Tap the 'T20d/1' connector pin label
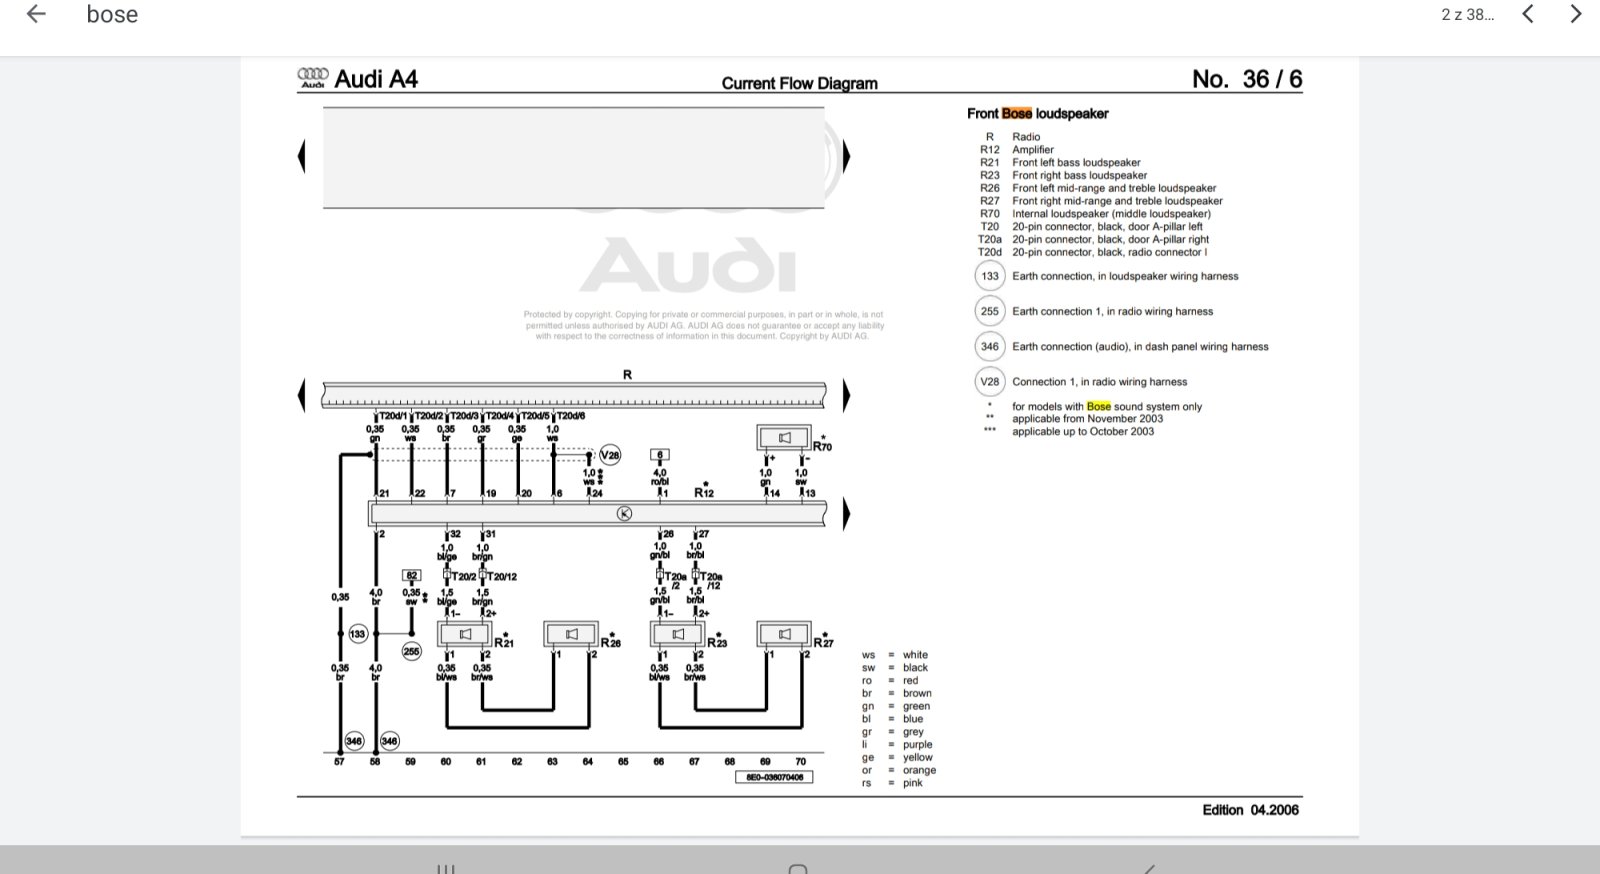The width and height of the screenshot is (1600, 874). [x=393, y=416]
